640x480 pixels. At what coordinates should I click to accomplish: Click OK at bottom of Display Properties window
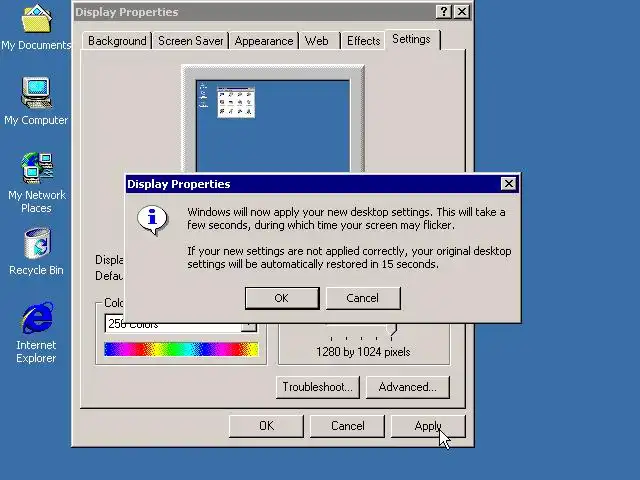click(266, 426)
